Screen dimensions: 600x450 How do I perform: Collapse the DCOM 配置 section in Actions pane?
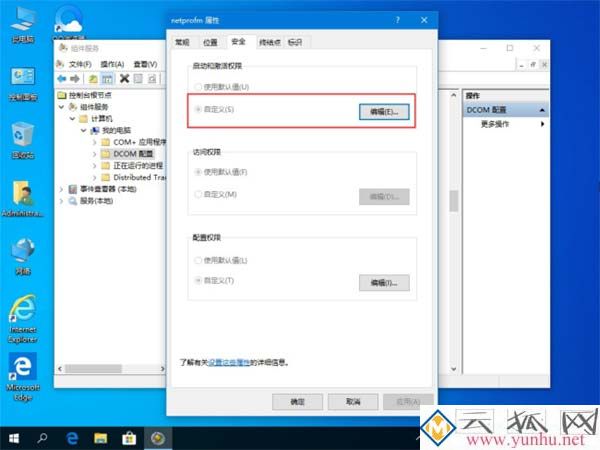point(542,110)
